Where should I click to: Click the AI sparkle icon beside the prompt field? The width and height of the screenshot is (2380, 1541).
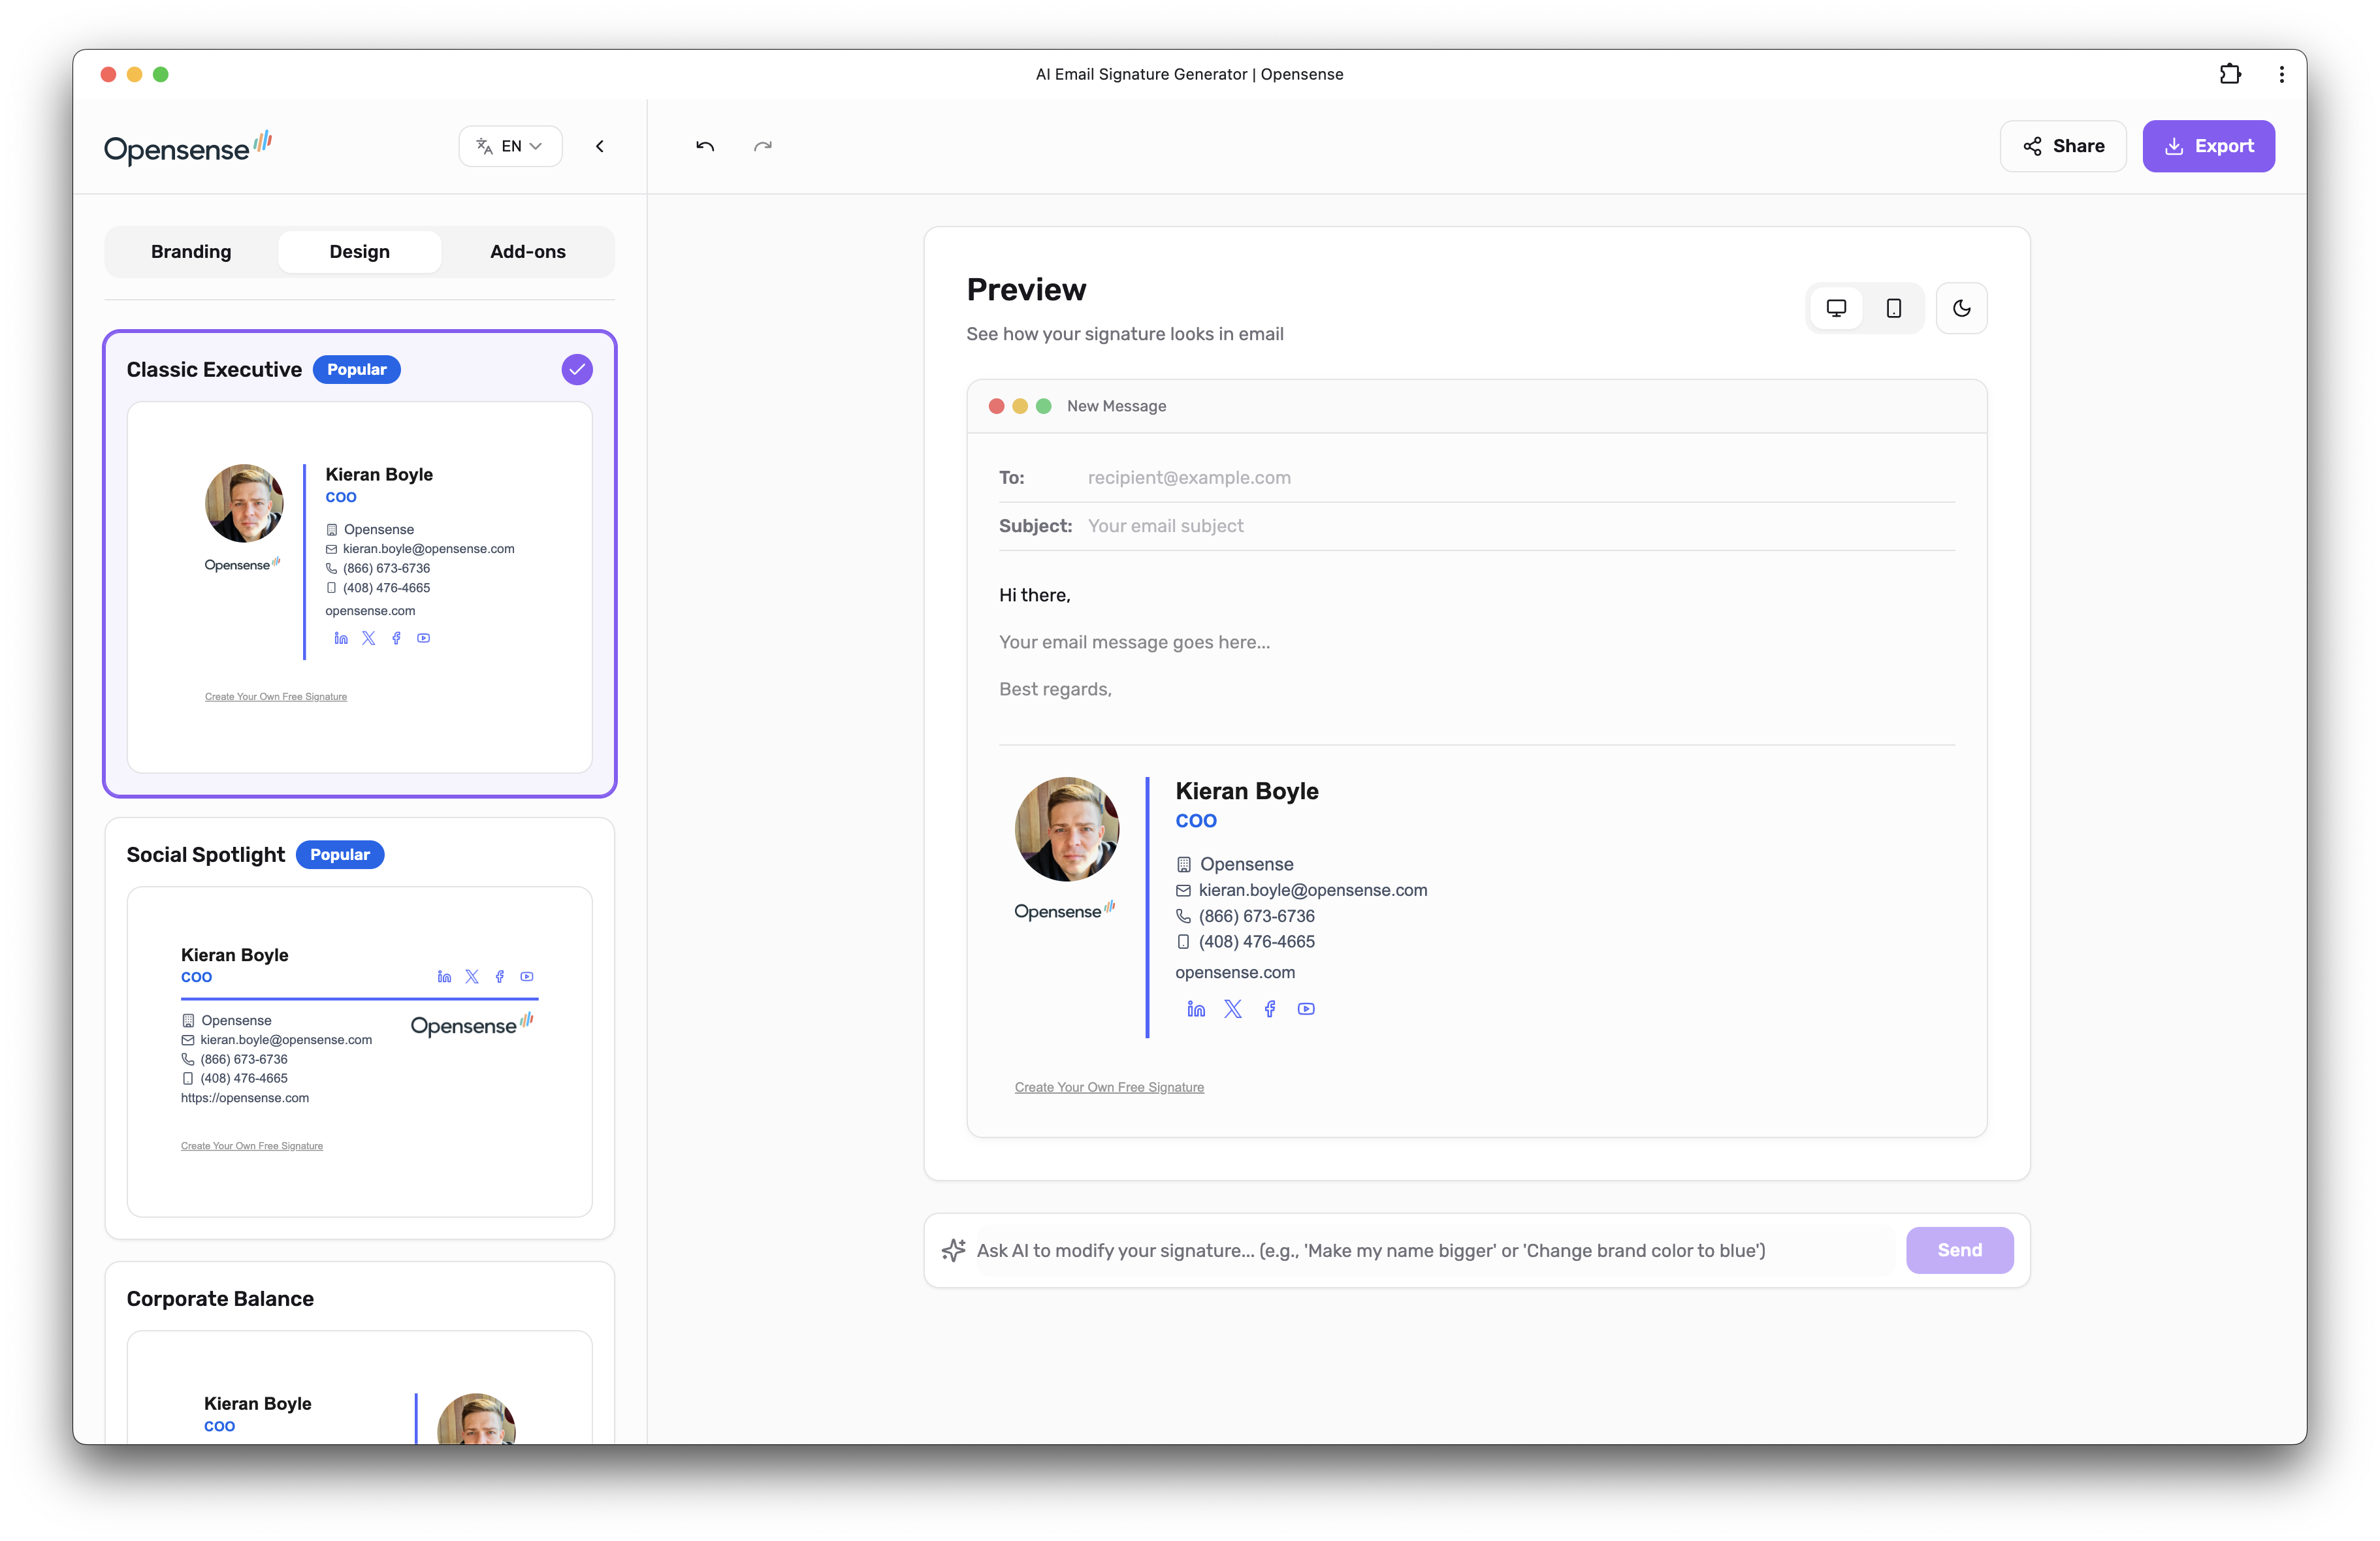pos(952,1250)
